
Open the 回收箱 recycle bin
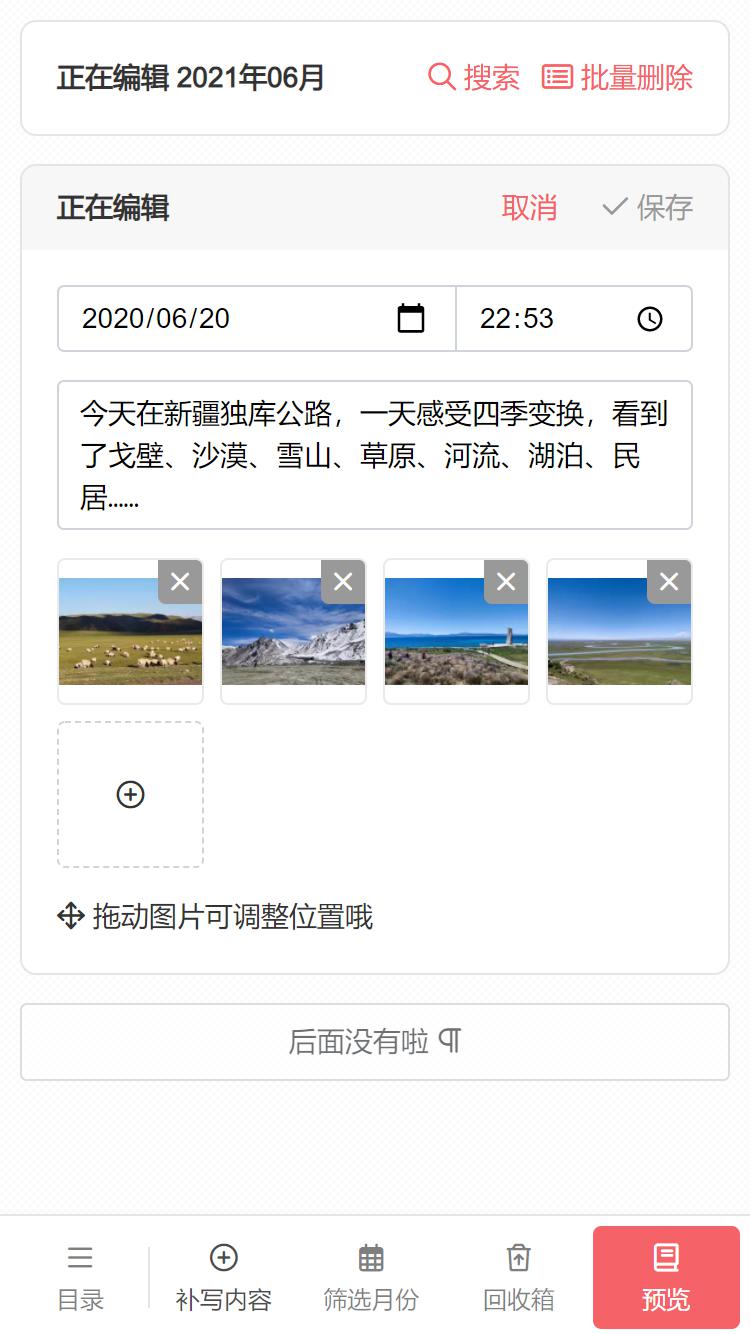pos(518,1278)
